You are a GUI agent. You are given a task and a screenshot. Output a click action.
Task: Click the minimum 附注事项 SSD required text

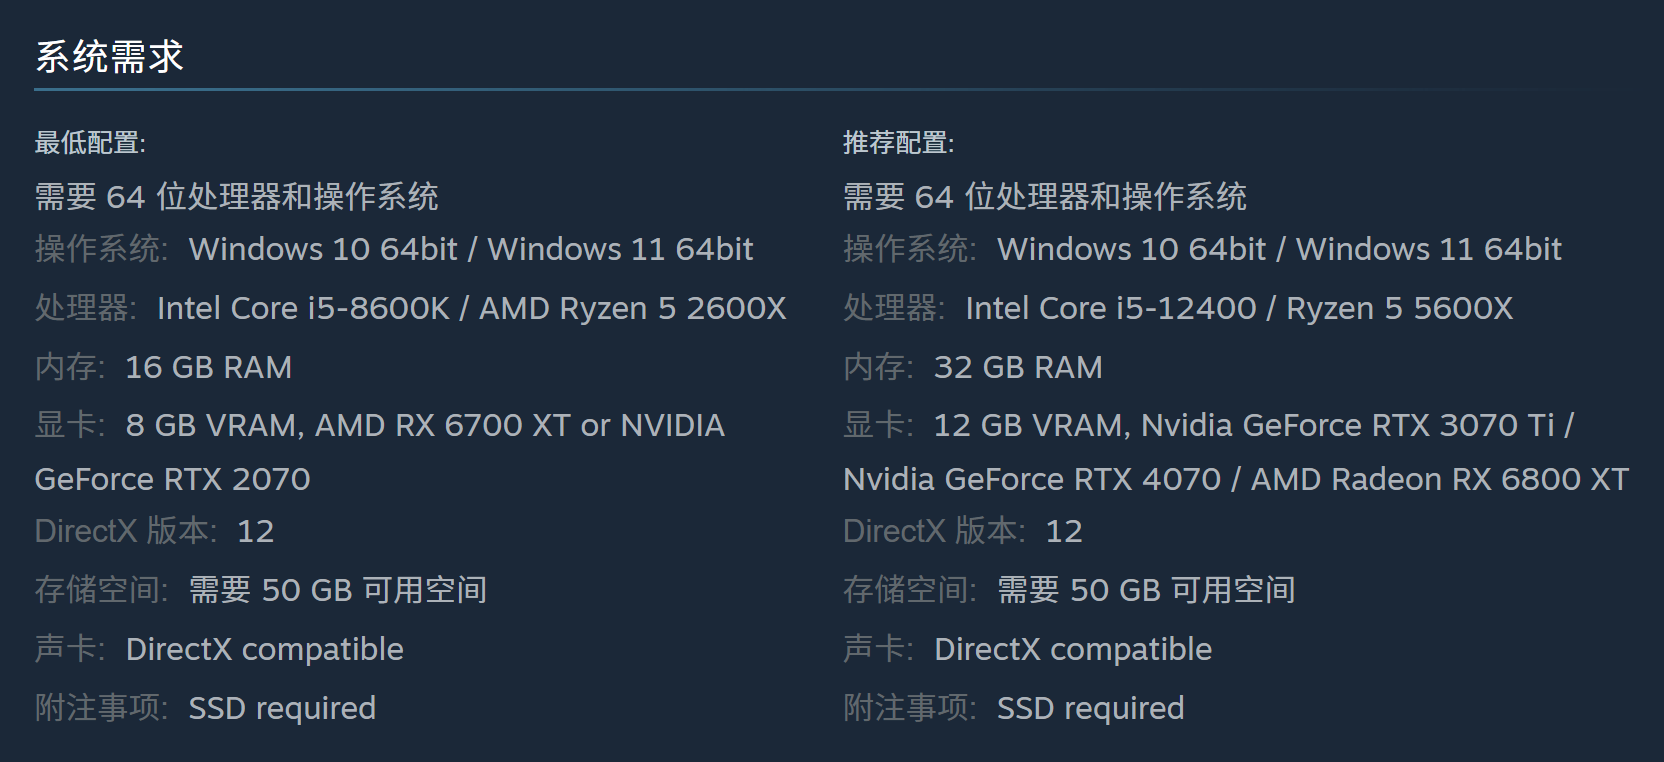tap(282, 708)
